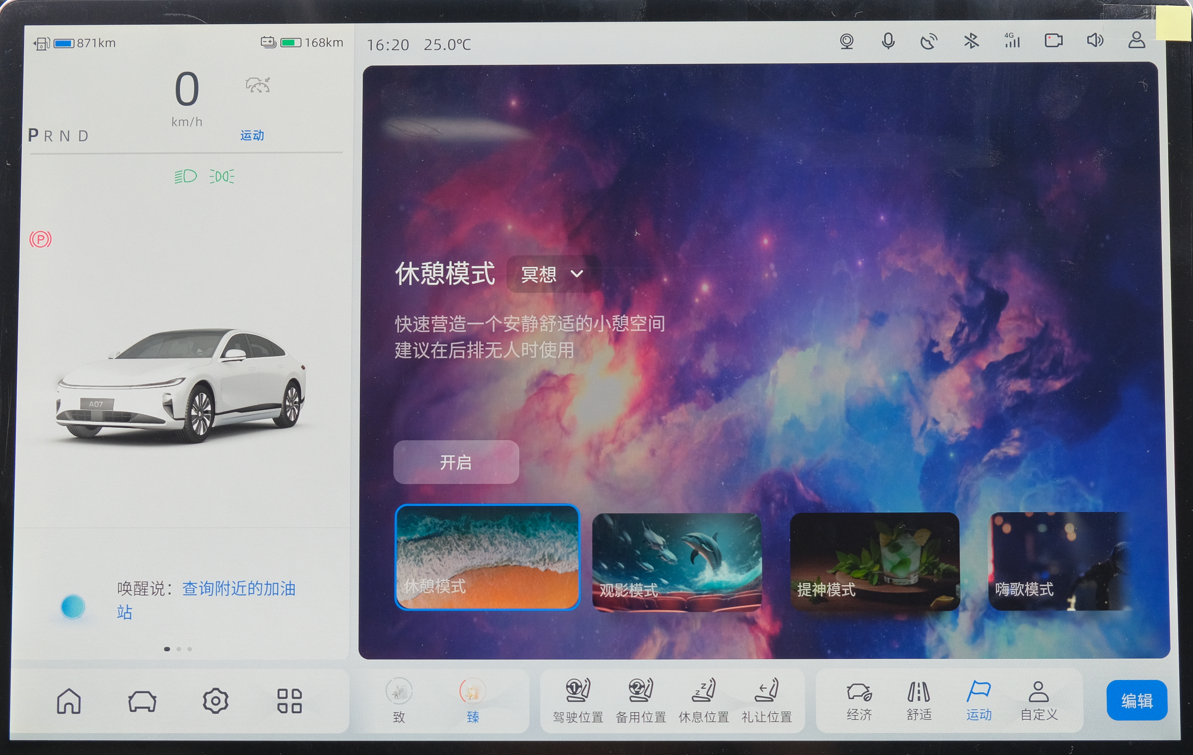Open the dashcam recorder icon
The image size is (1193, 755).
click(1053, 41)
